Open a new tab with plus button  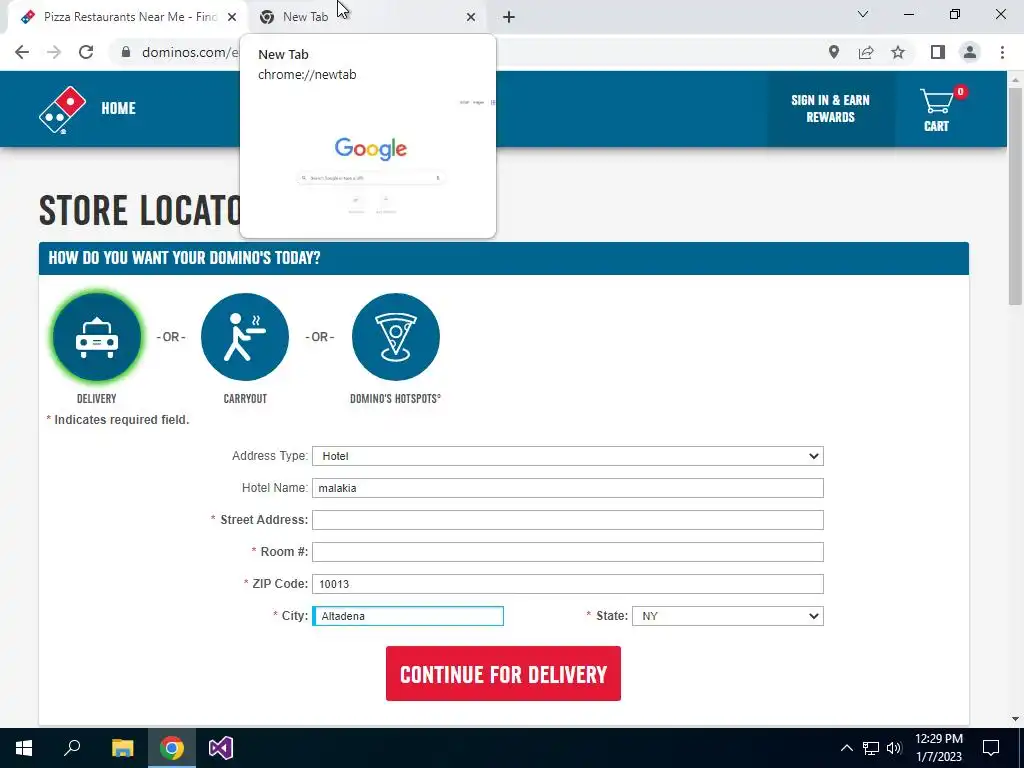click(x=509, y=17)
